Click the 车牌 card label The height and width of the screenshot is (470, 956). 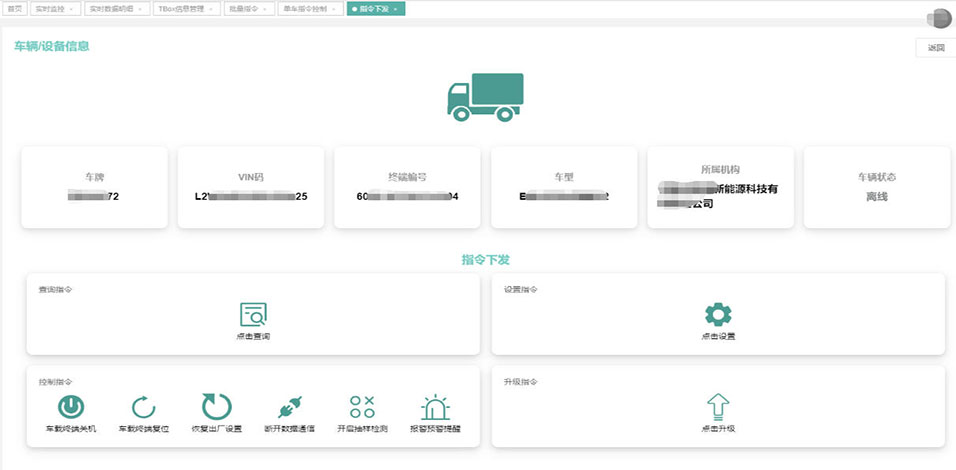[95, 177]
